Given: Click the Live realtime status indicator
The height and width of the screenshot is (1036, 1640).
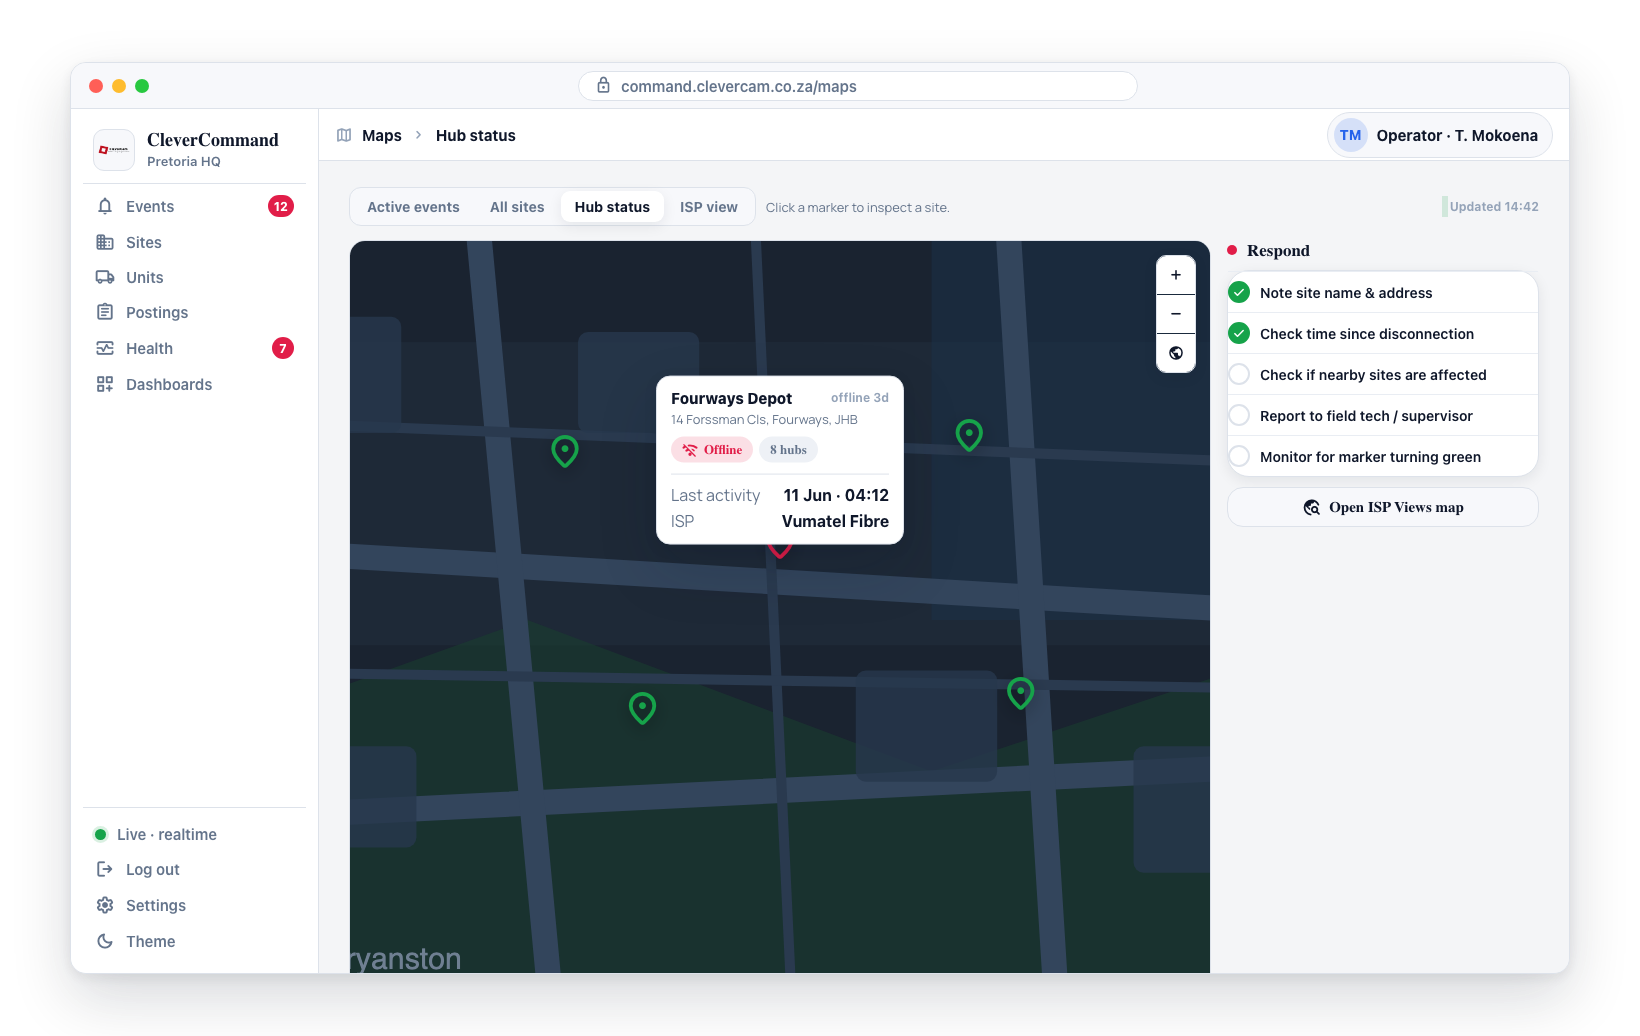Looking at the screenshot, I should (155, 834).
